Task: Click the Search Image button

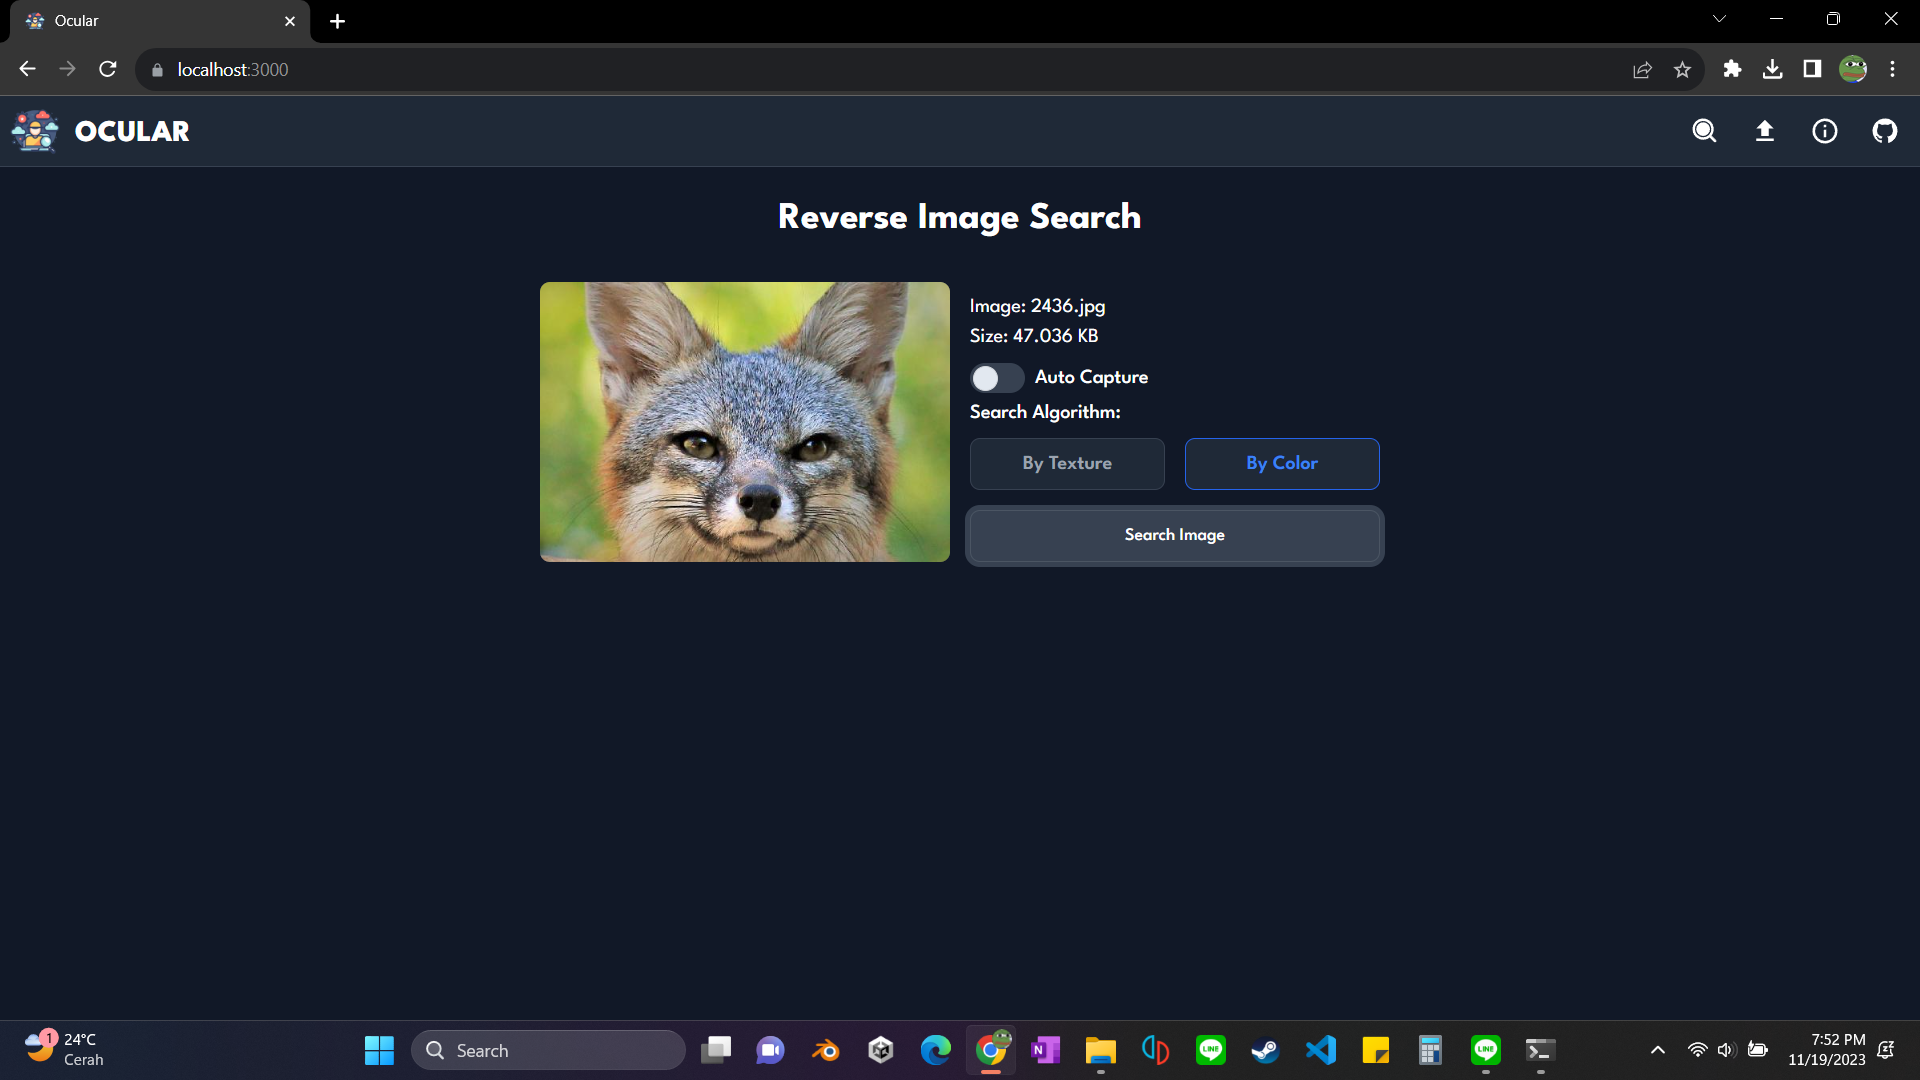Action: (1175, 536)
